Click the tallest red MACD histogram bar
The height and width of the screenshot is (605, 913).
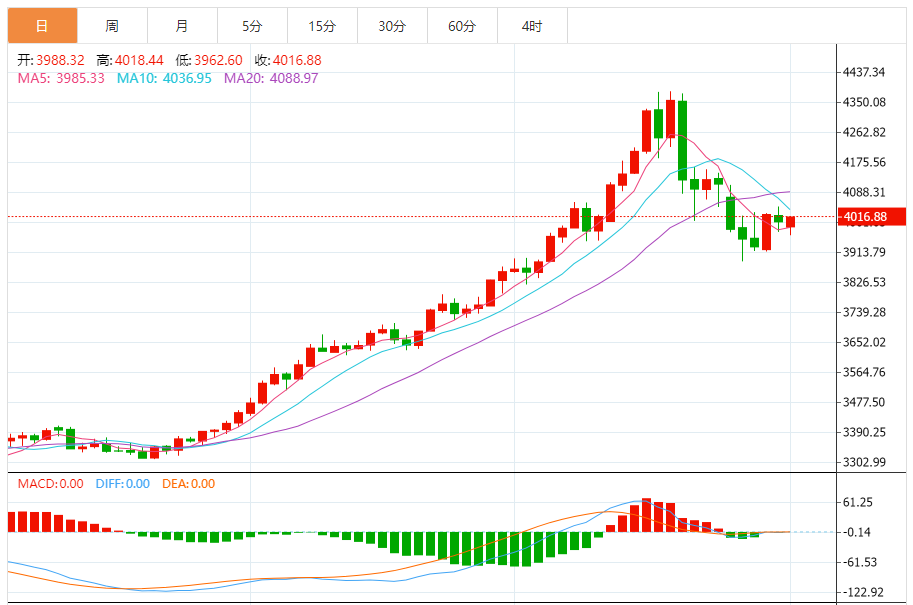point(646,514)
